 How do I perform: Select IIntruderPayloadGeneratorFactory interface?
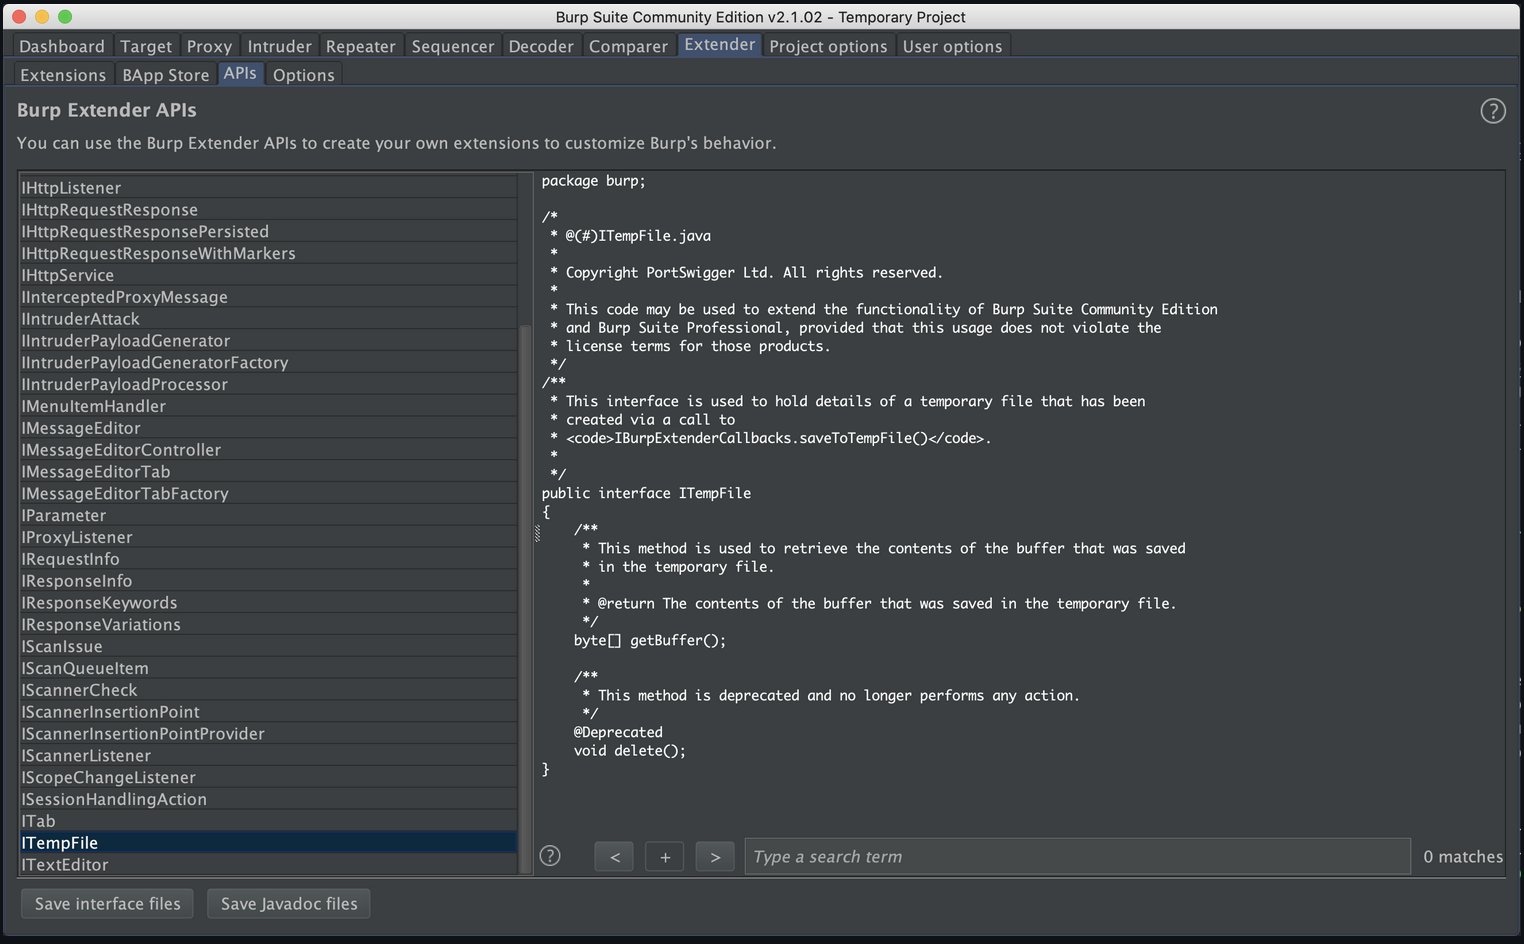coord(268,363)
